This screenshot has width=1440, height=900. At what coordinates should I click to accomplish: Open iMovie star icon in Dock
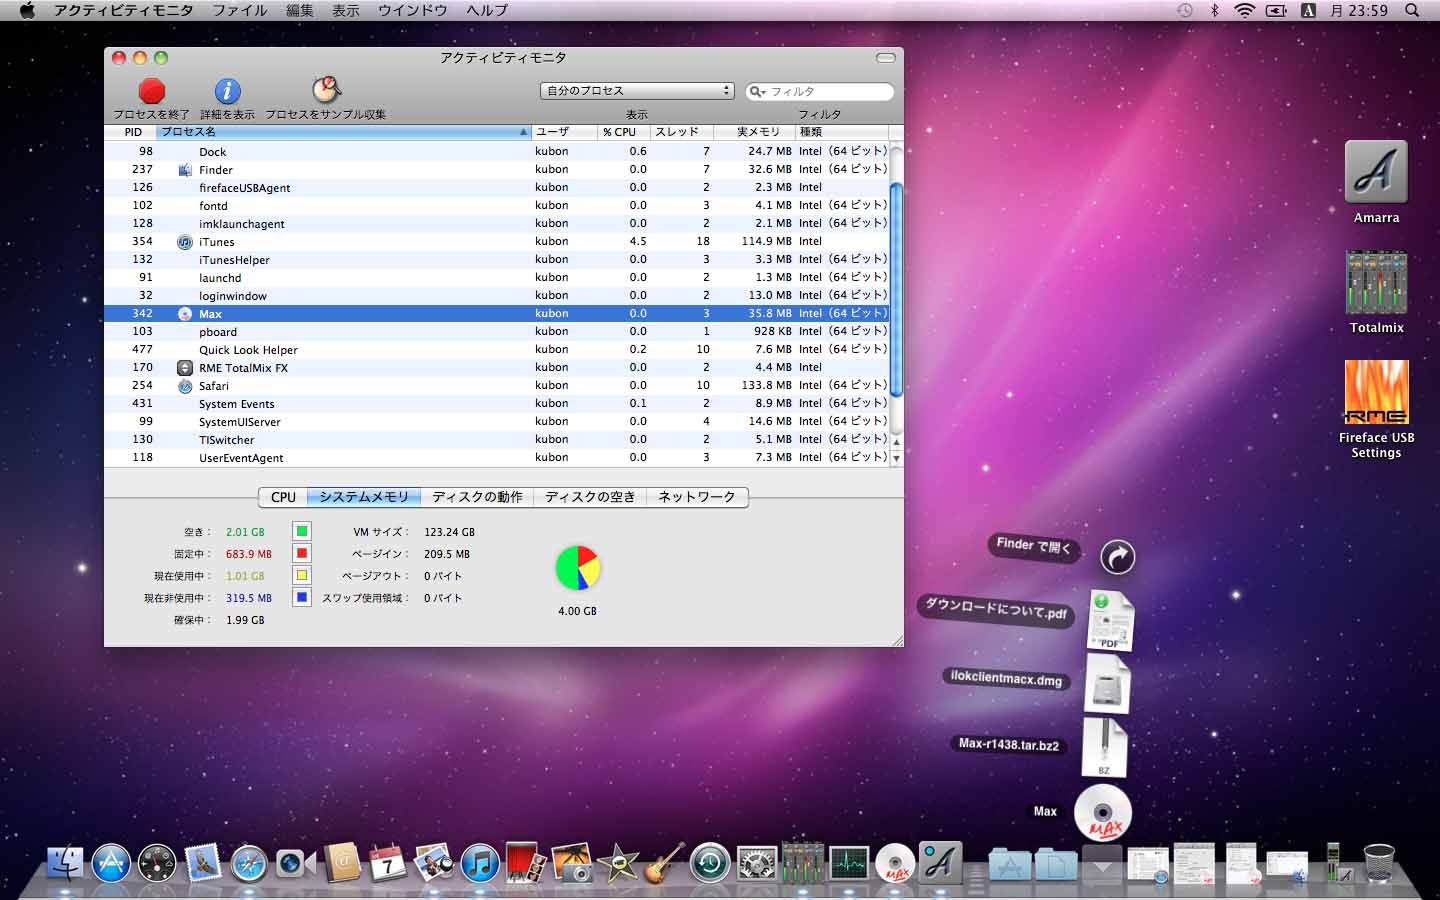pyautogui.click(x=618, y=863)
